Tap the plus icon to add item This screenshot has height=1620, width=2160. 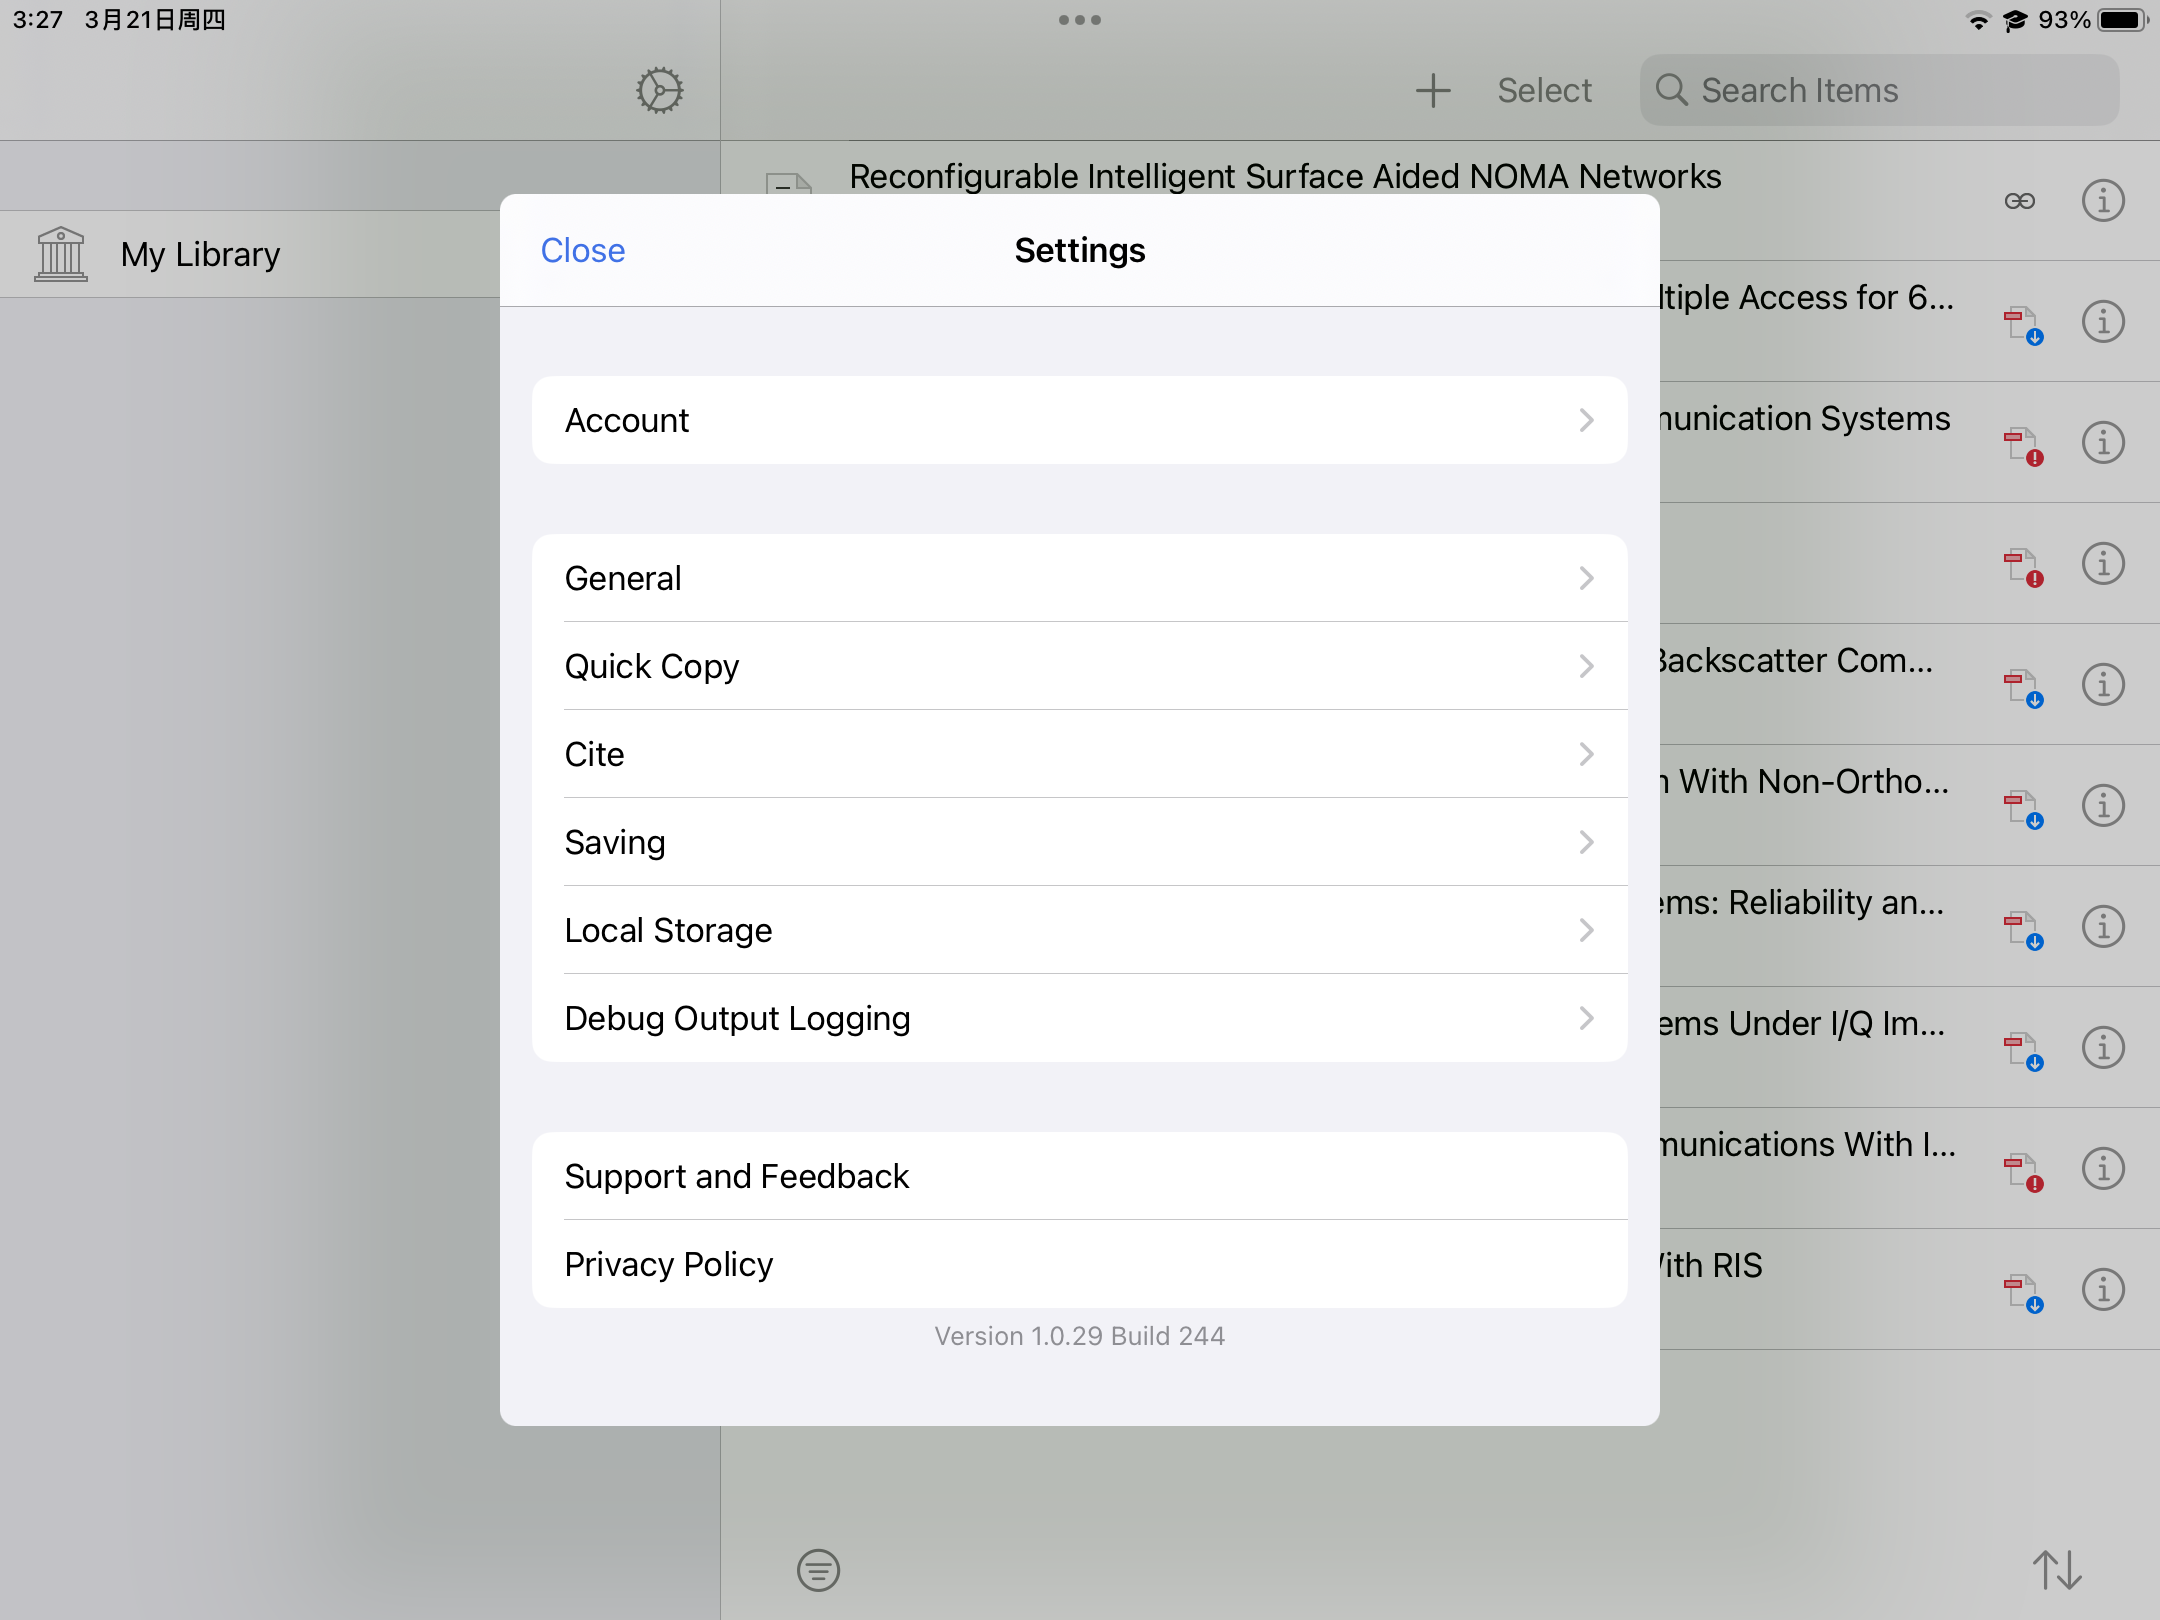pos(1432,90)
